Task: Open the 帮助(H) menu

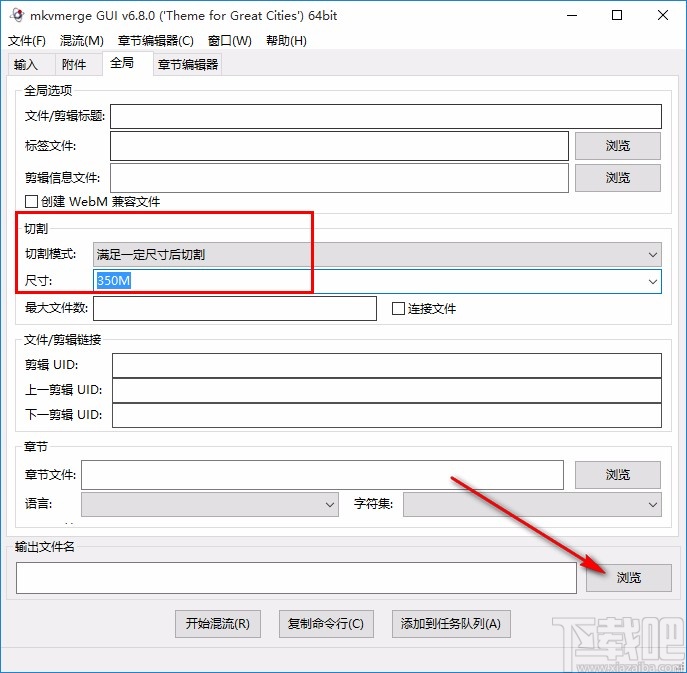Action: pyautogui.click(x=286, y=41)
